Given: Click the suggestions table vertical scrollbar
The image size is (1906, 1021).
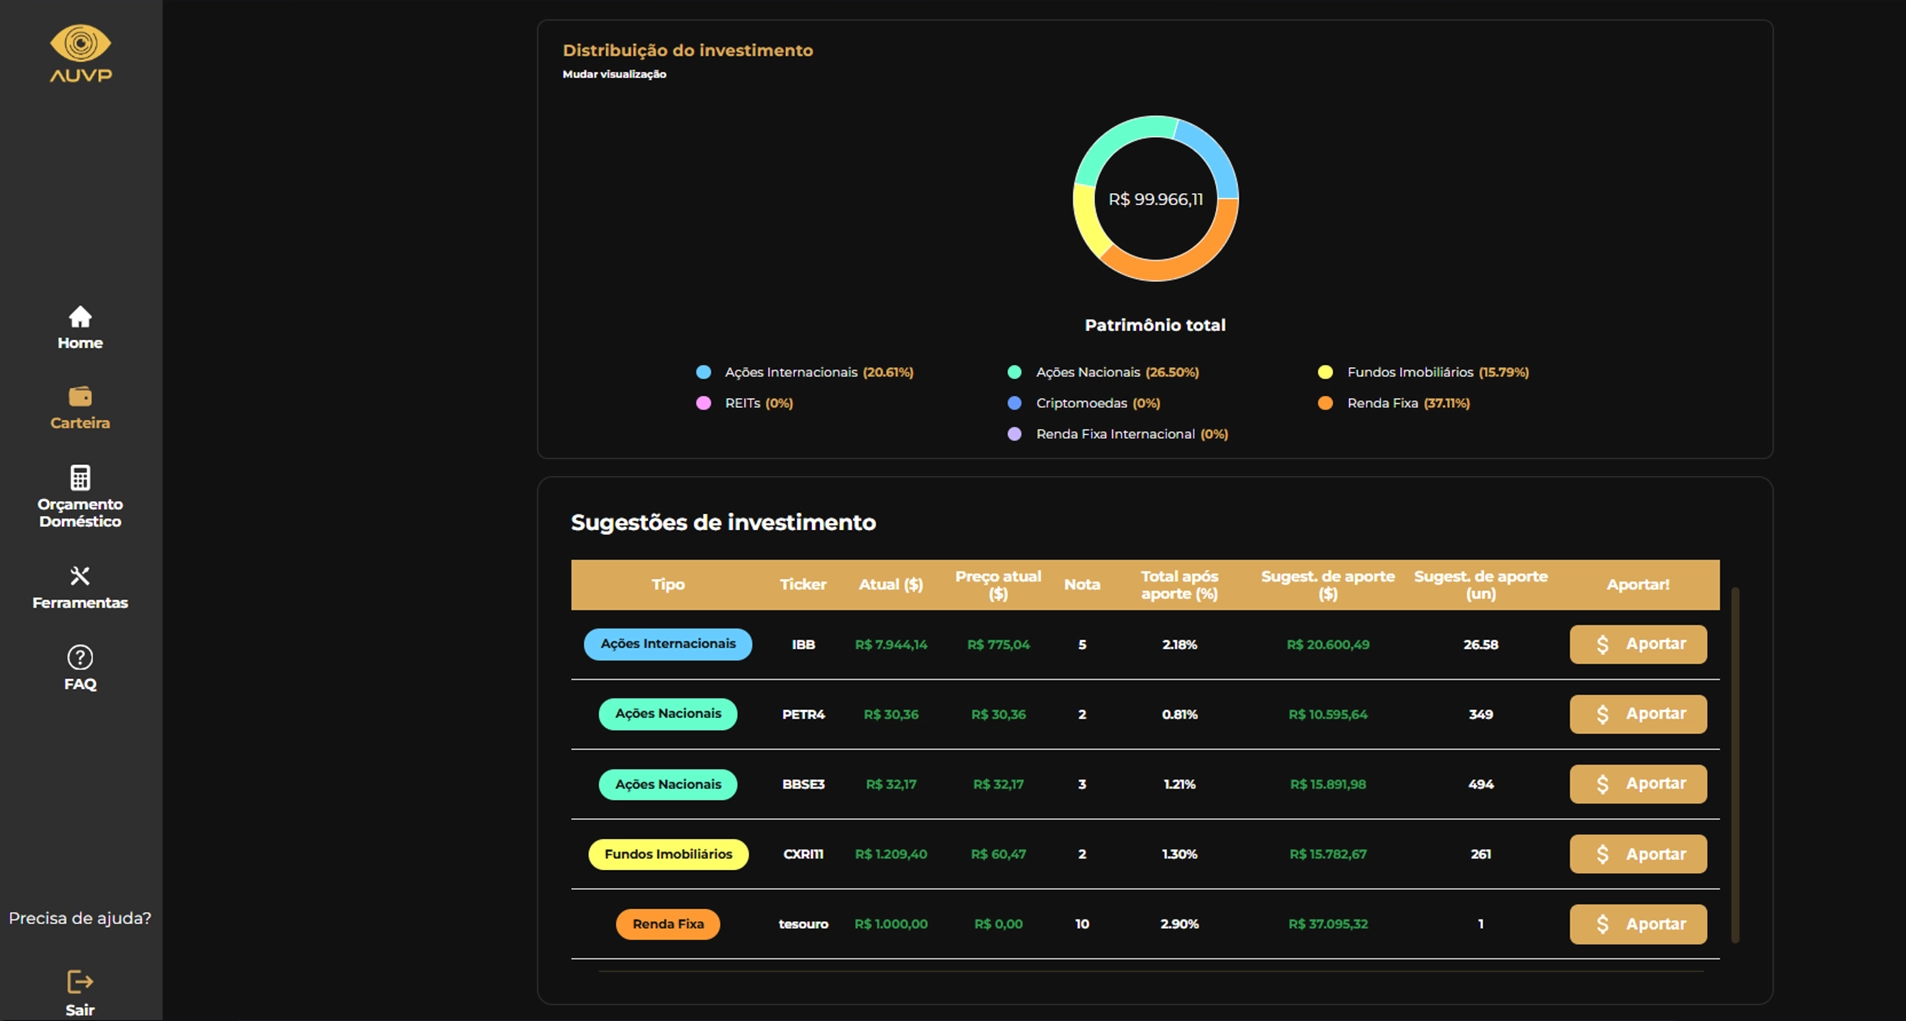Looking at the screenshot, I should tap(1735, 765).
